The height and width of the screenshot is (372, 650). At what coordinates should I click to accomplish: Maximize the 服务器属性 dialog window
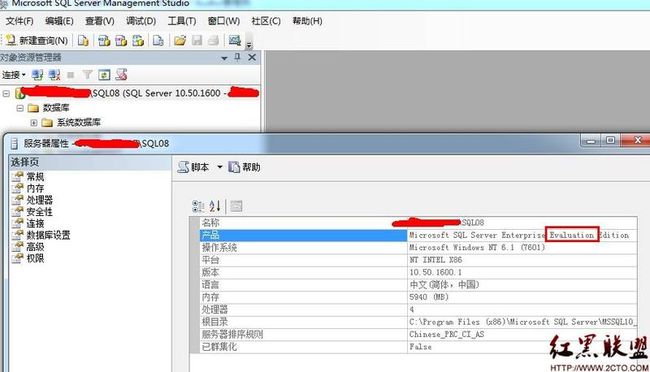coord(611,140)
